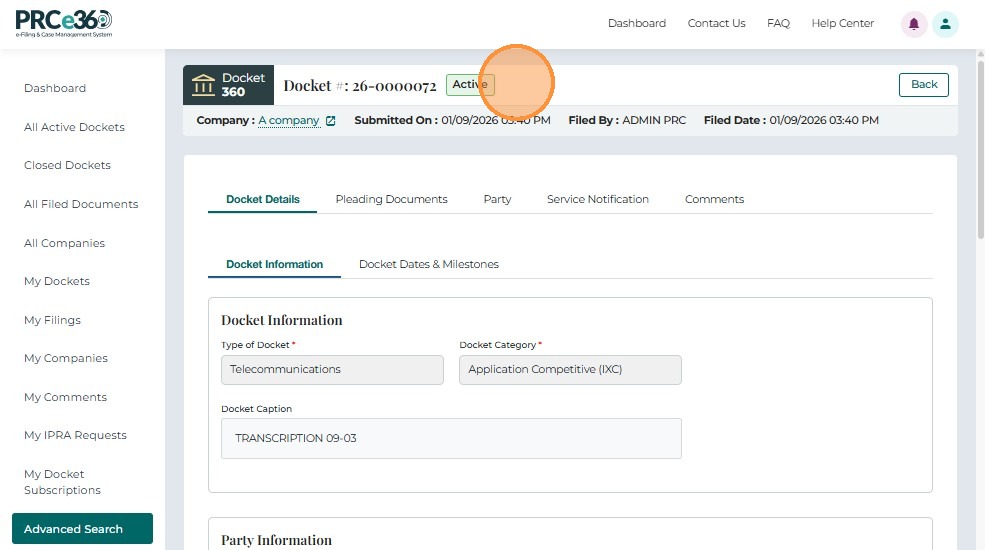This screenshot has height=550, width=985.
Task: Open My IPRA Requests
Action: [75, 435]
